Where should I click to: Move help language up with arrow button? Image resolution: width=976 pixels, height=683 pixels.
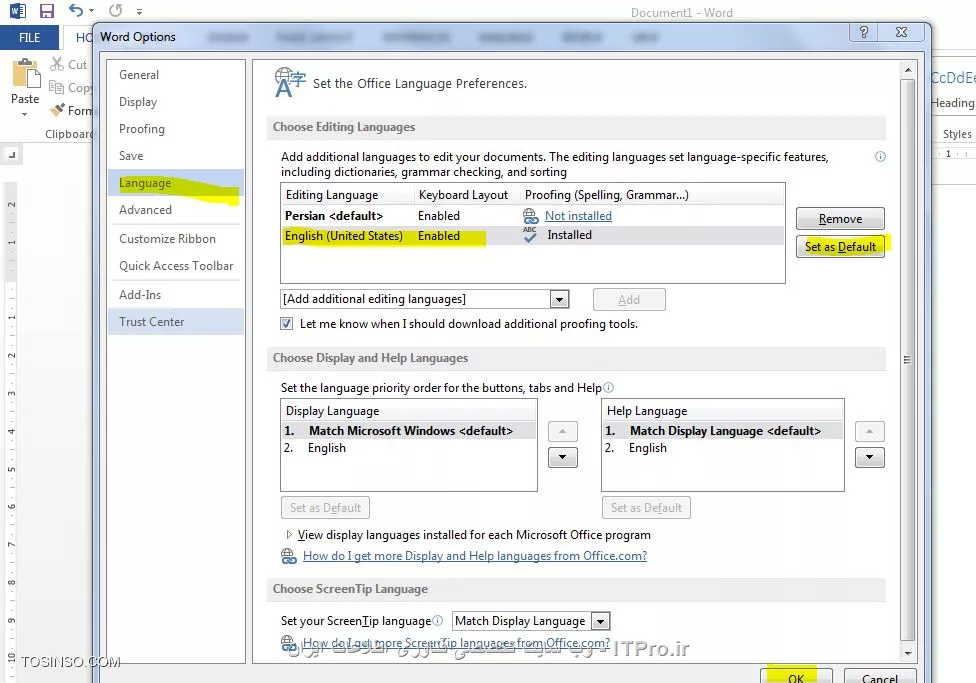click(870, 431)
